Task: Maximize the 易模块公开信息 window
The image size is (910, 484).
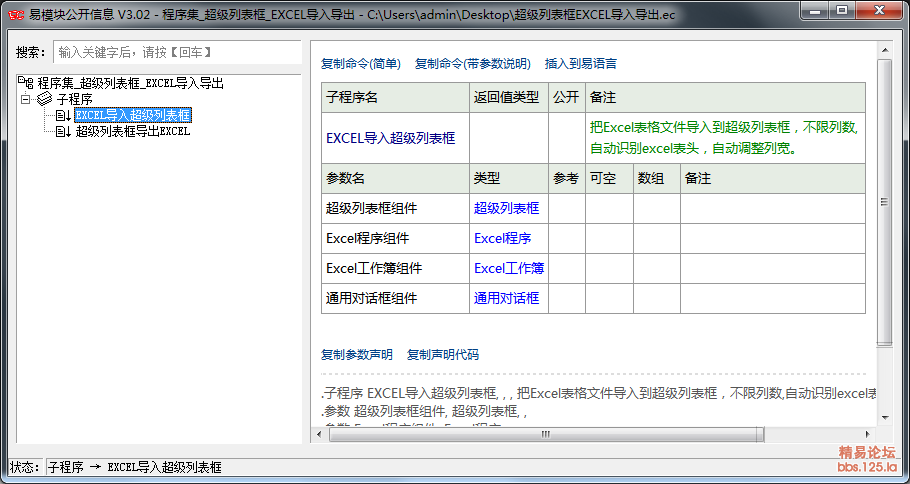Action: pyautogui.click(x=842, y=10)
